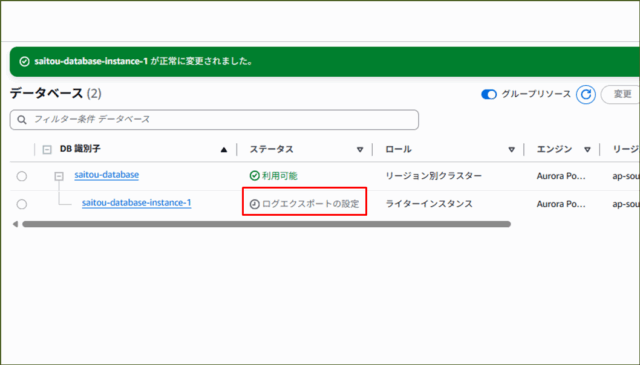
Task: Sort by DB 識別子 using ascending arrow
Action: coord(224,150)
